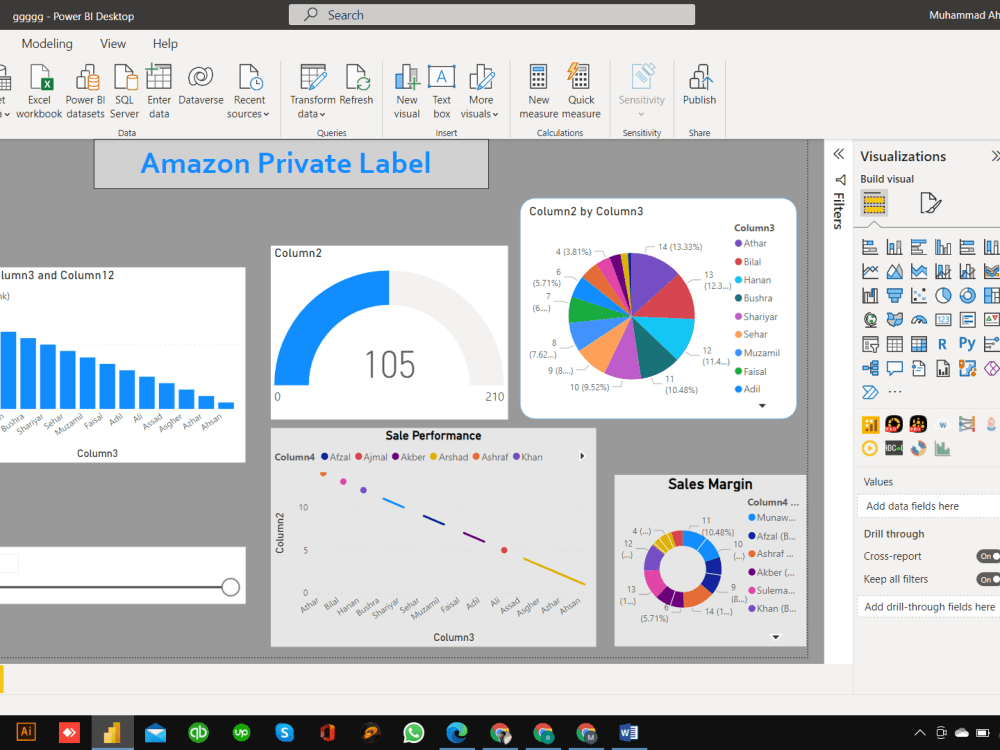The height and width of the screenshot is (750, 1000).
Task: Pick the Gauge visual icon
Action: (918, 320)
